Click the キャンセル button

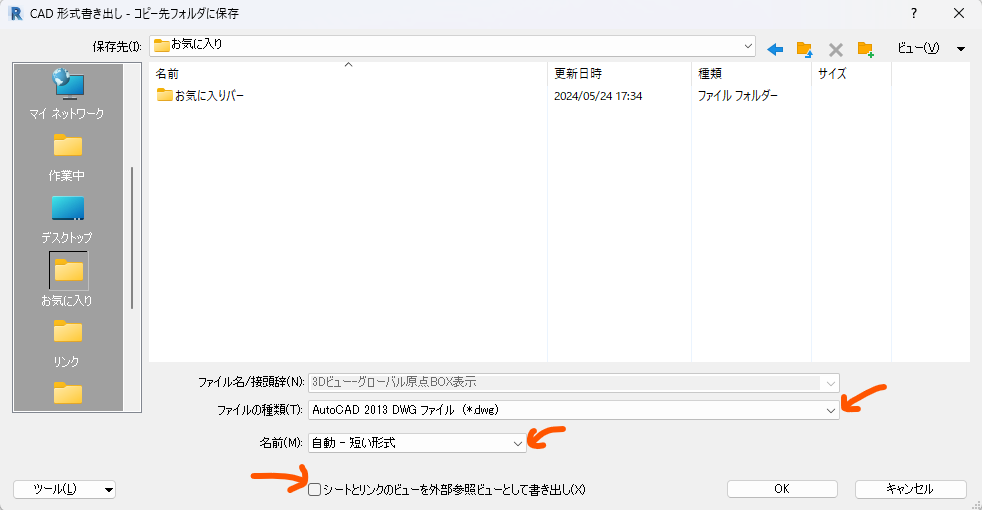tap(910, 489)
